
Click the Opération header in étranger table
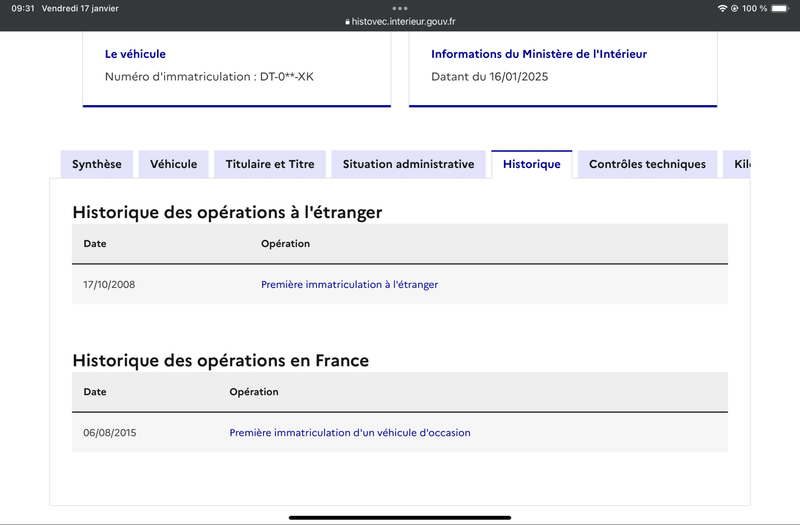click(x=285, y=243)
